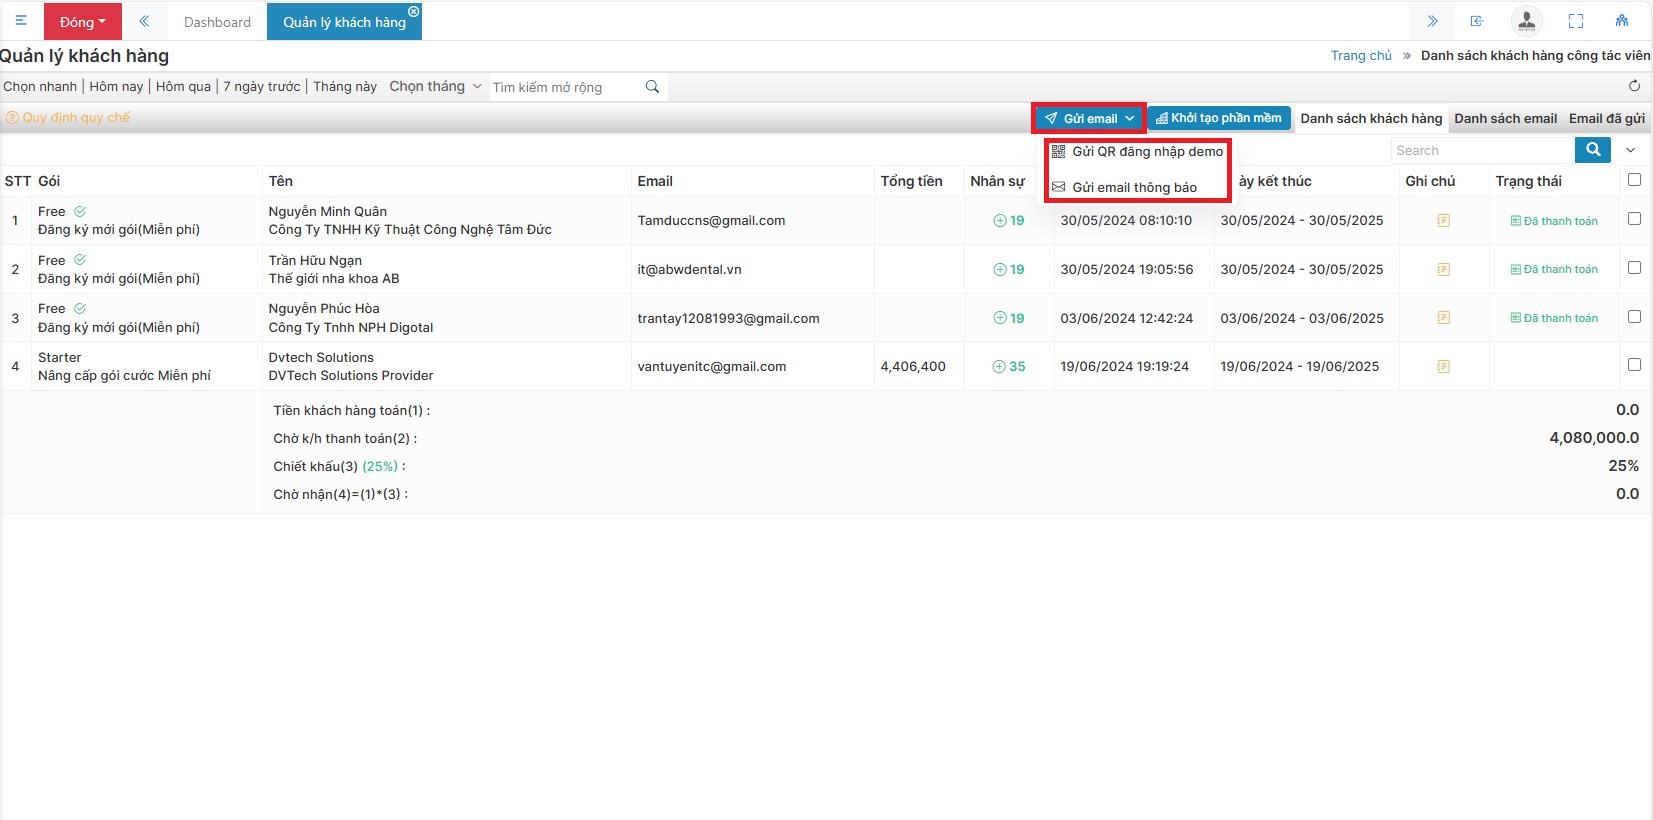The image size is (1653, 820).
Task: Click the double-left chevron collapse icon
Action: (x=144, y=21)
